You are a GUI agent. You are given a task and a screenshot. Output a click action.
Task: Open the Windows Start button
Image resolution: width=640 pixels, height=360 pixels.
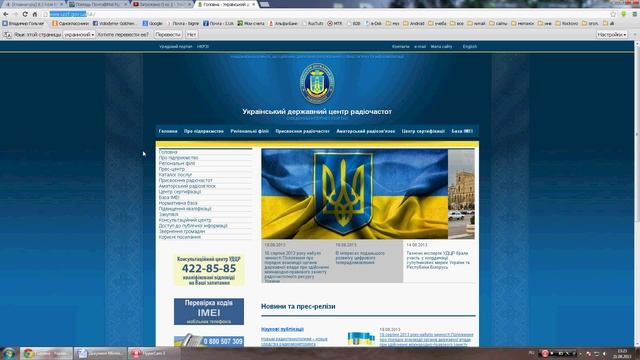click(x=9, y=353)
